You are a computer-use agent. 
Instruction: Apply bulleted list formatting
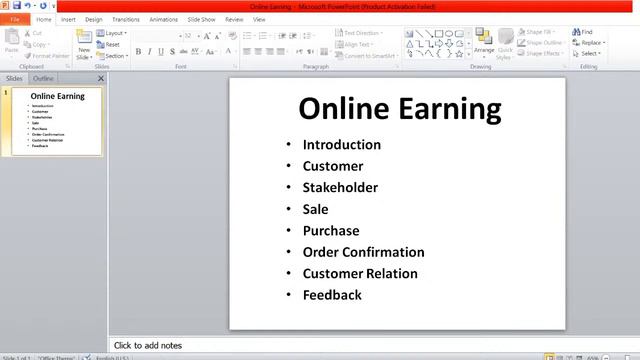247,36
